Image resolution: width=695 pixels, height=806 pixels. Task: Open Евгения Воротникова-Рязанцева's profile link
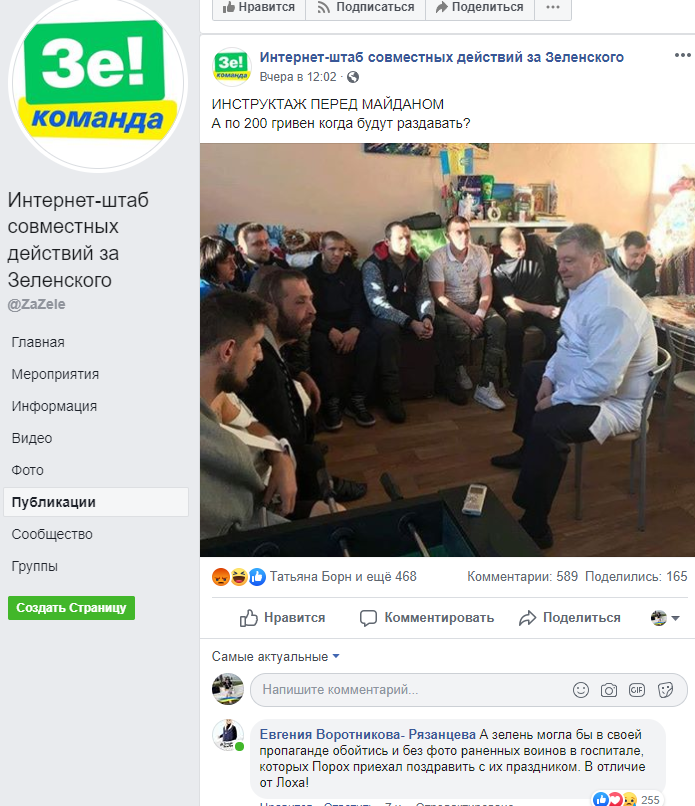pyautogui.click(x=368, y=735)
